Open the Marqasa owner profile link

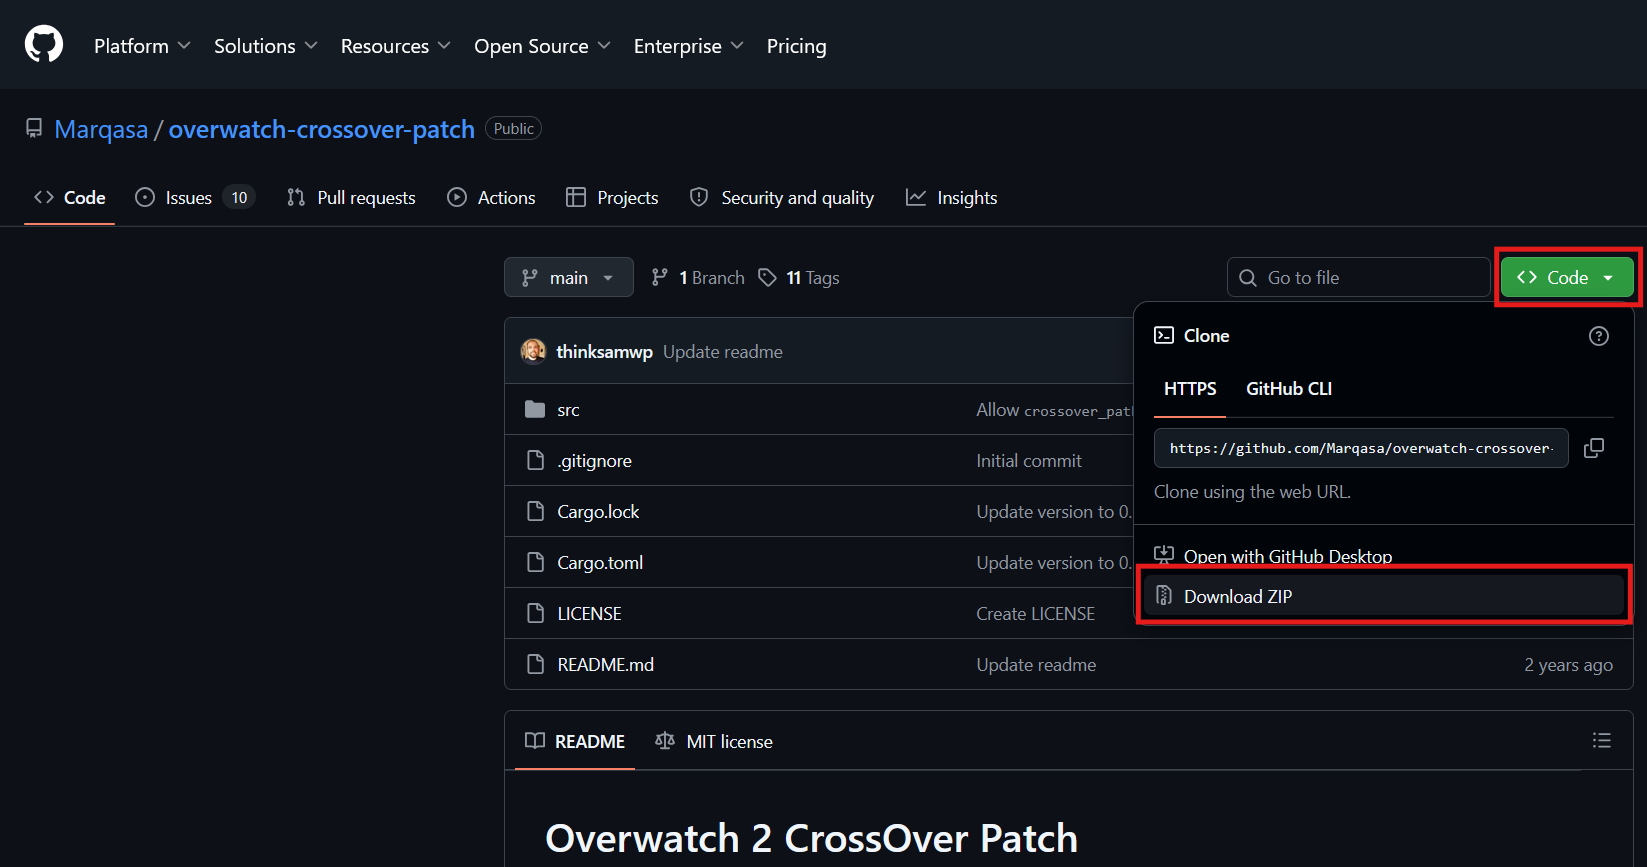pos(101,129)
